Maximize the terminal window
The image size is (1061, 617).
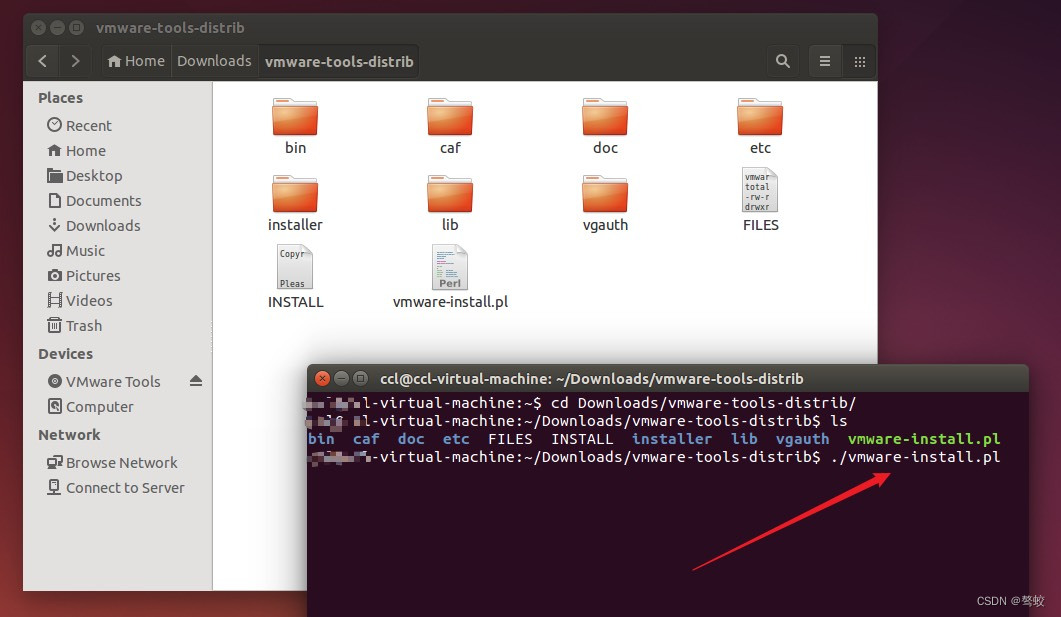pos(361,378)
